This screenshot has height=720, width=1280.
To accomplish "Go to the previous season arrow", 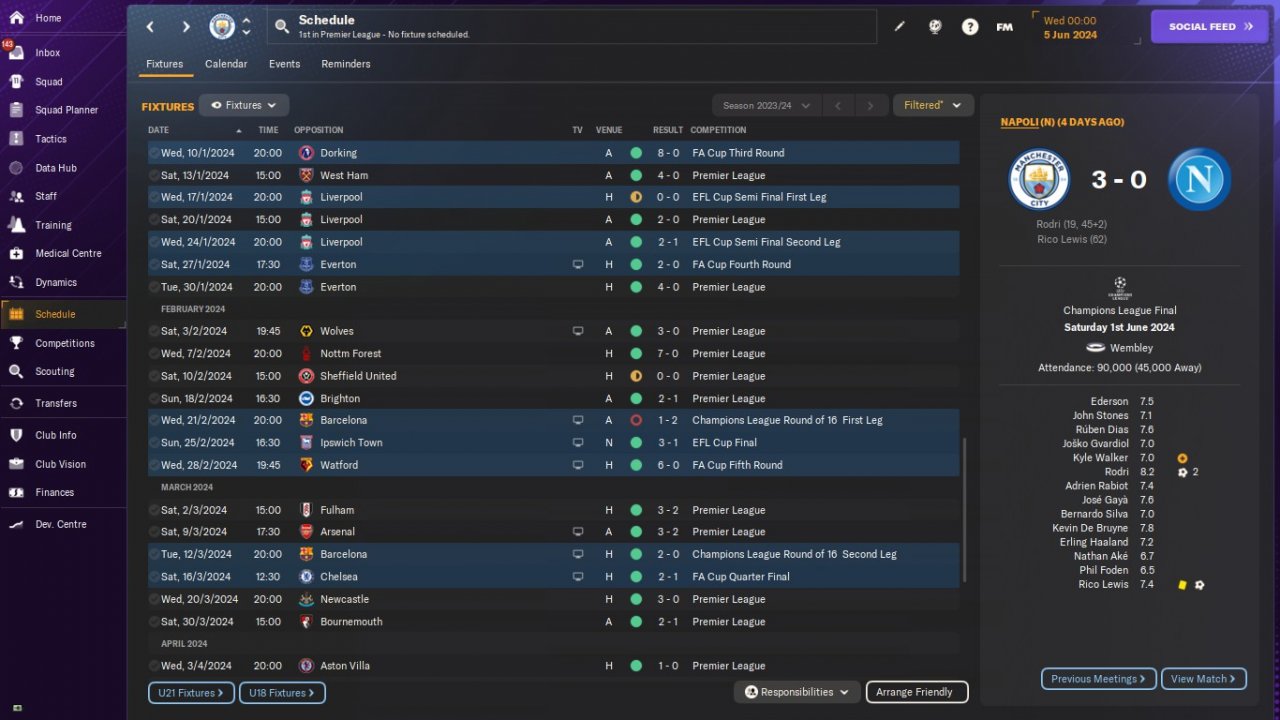I will 839,105.
